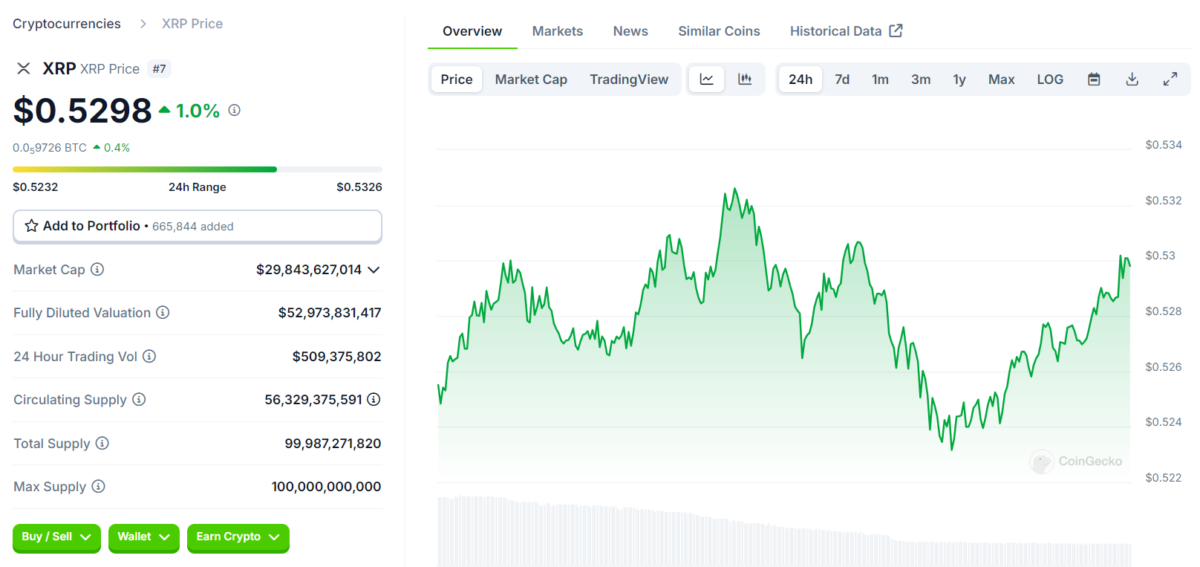Switch to the Similar Coins tab
This screenshot has height=567, width=1200.
click(719, 31)
